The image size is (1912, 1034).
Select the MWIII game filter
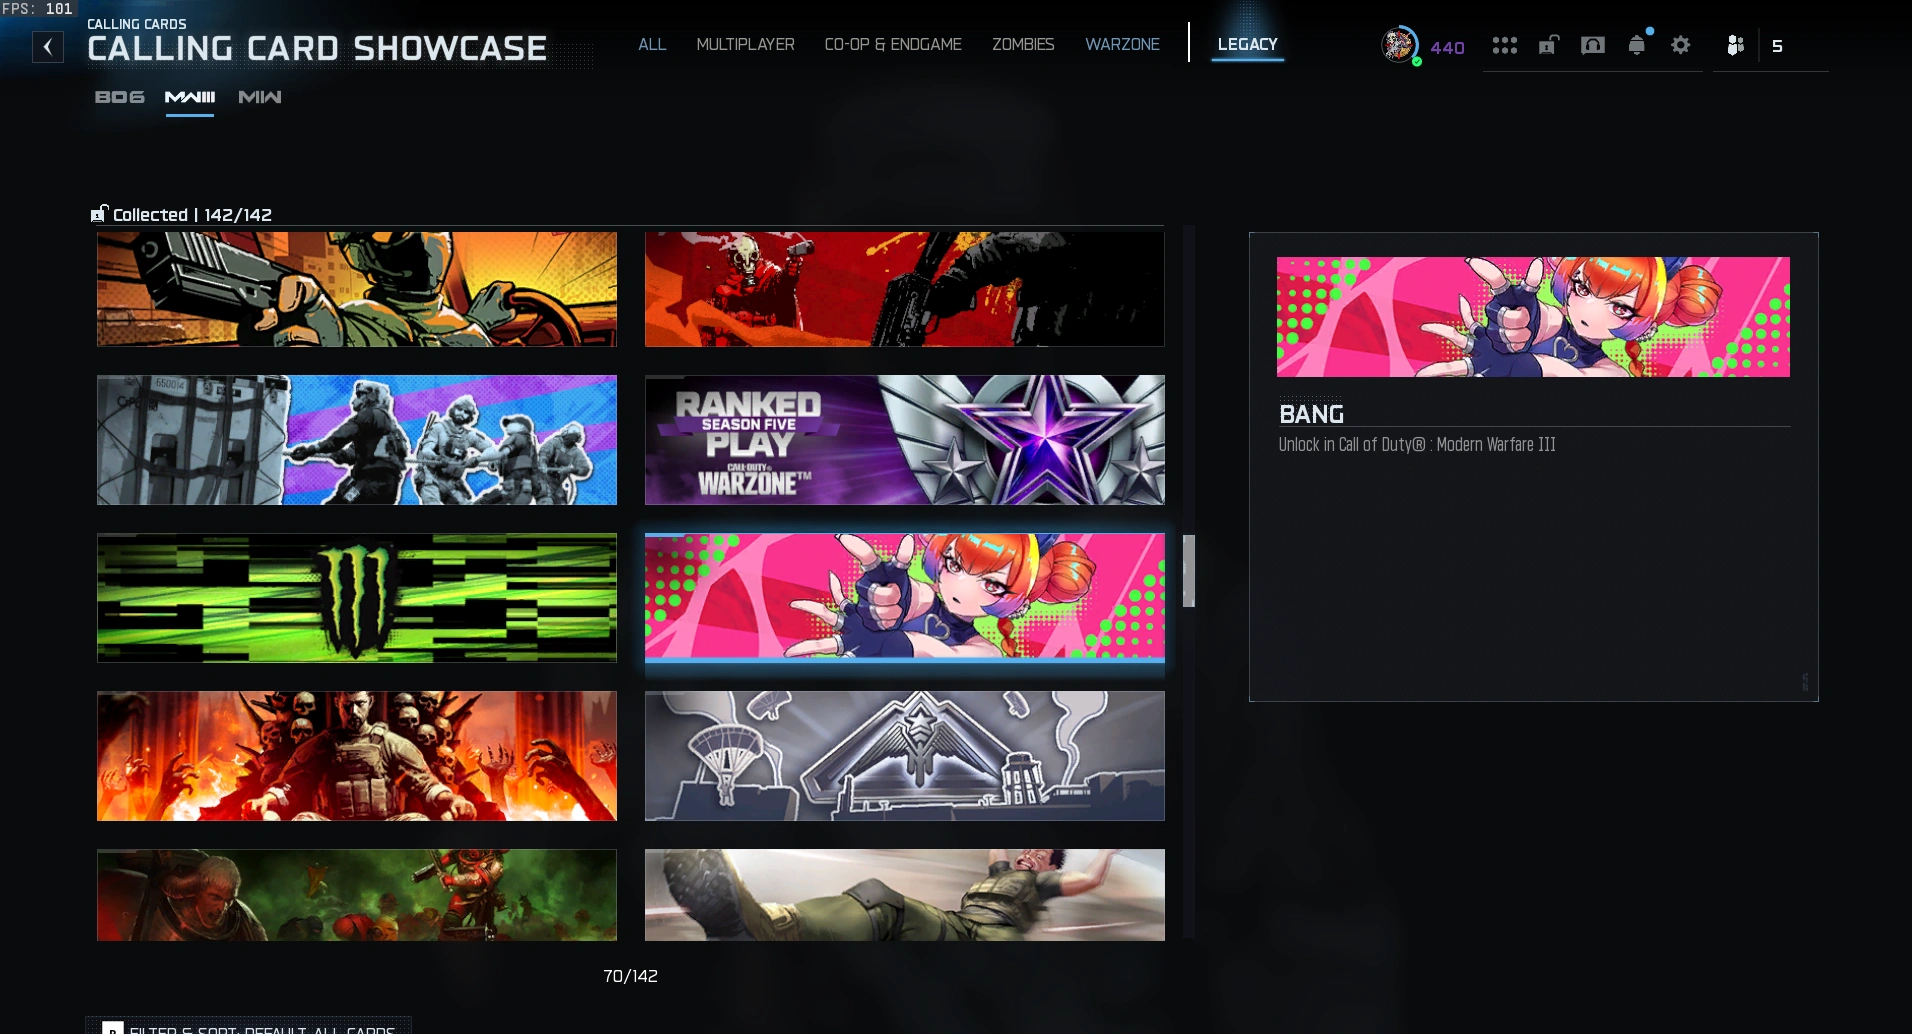[190, 97]
